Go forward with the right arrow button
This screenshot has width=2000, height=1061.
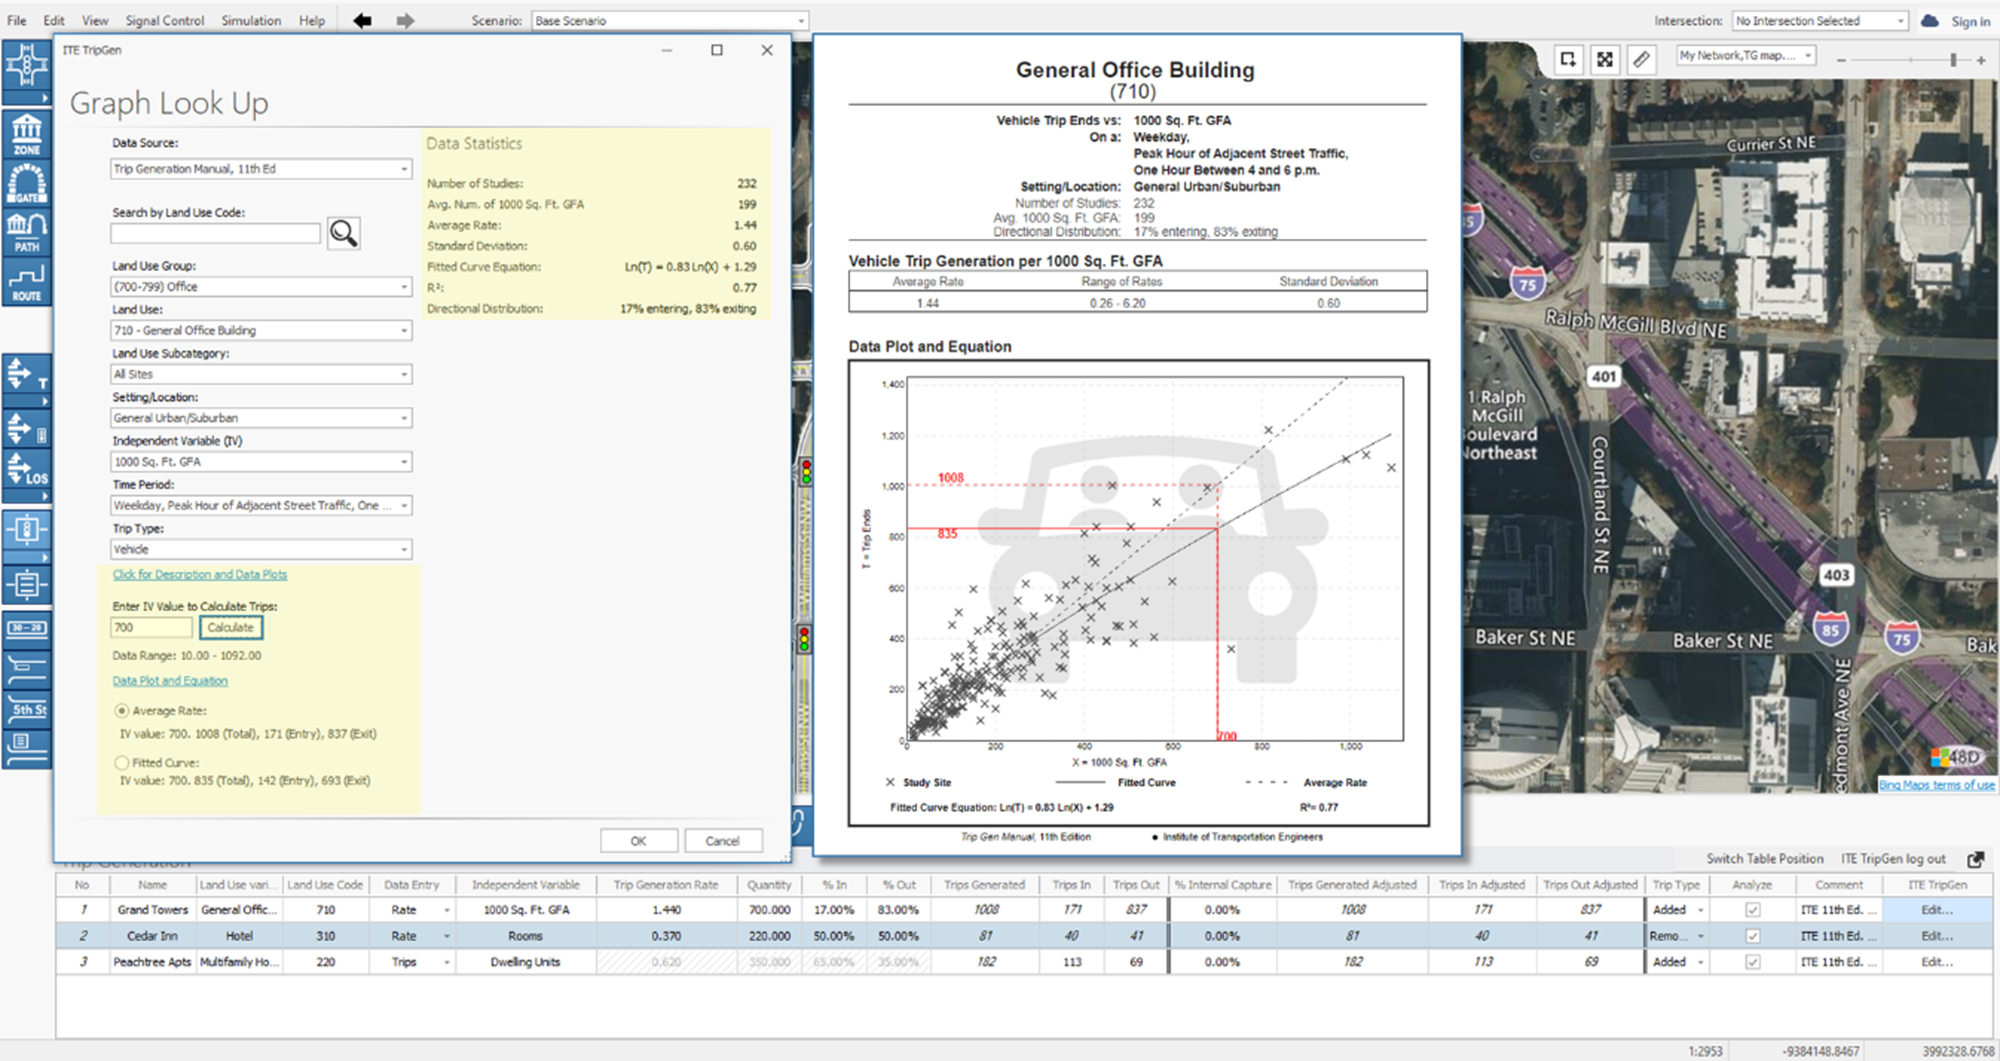[405, 20]
